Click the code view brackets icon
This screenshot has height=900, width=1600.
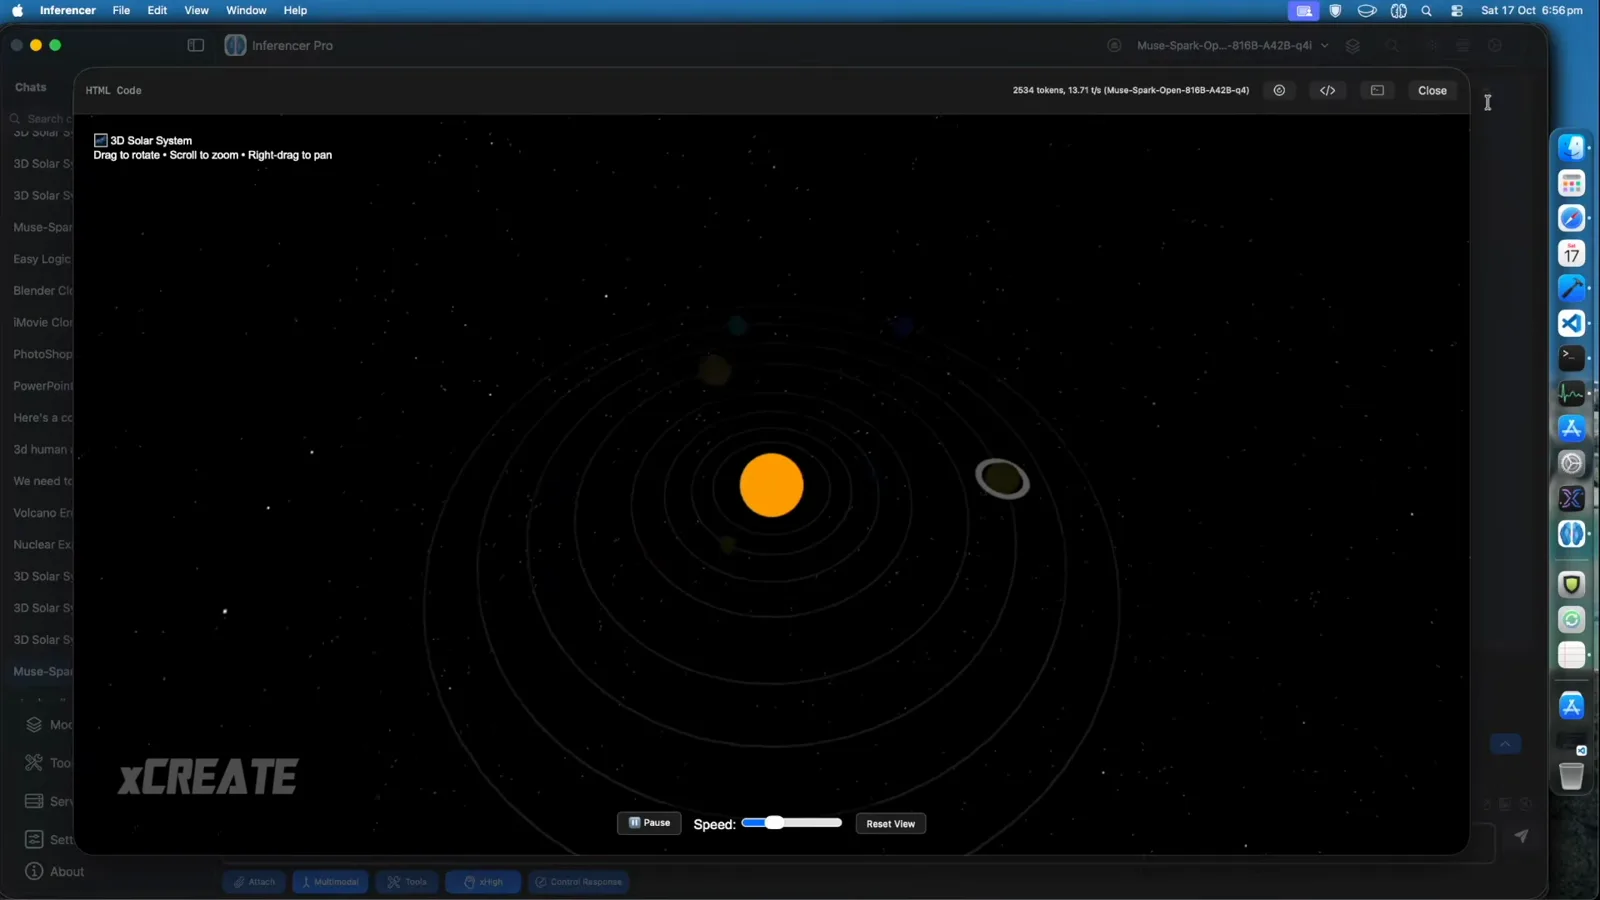1327,90
